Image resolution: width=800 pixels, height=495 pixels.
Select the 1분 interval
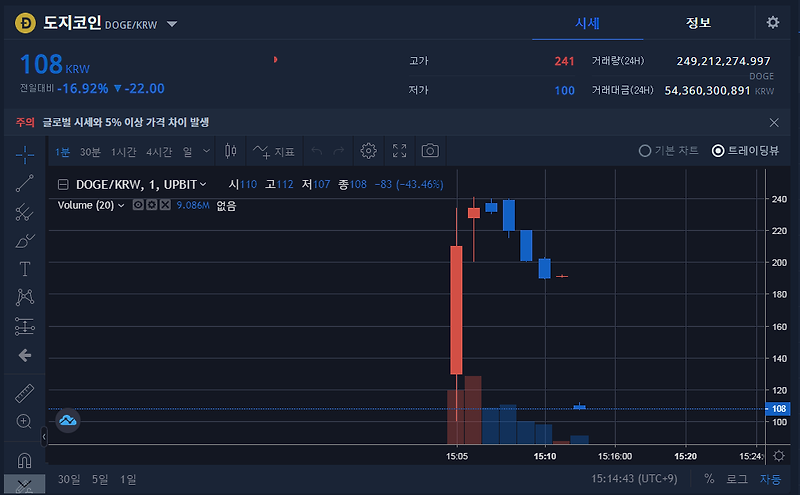click(x=62, y=152)
